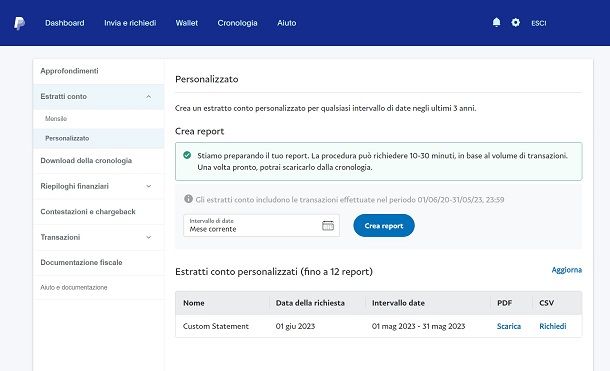The height and width of the screenshot is (371, 610).
Task: Open Wallet in the navigation bar
Action: pyautogui.click(x=187, y=23)
